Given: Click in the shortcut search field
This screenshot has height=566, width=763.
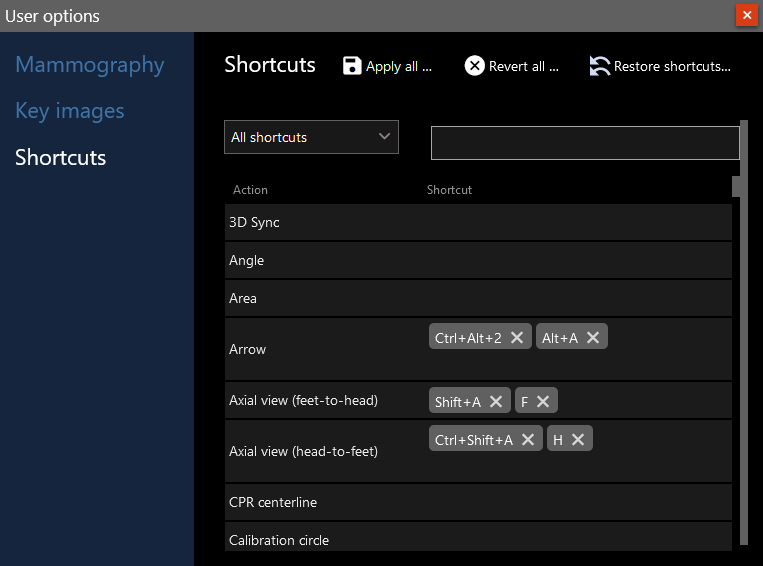Looking at the screenshot, I should click(x=584, y=143).
